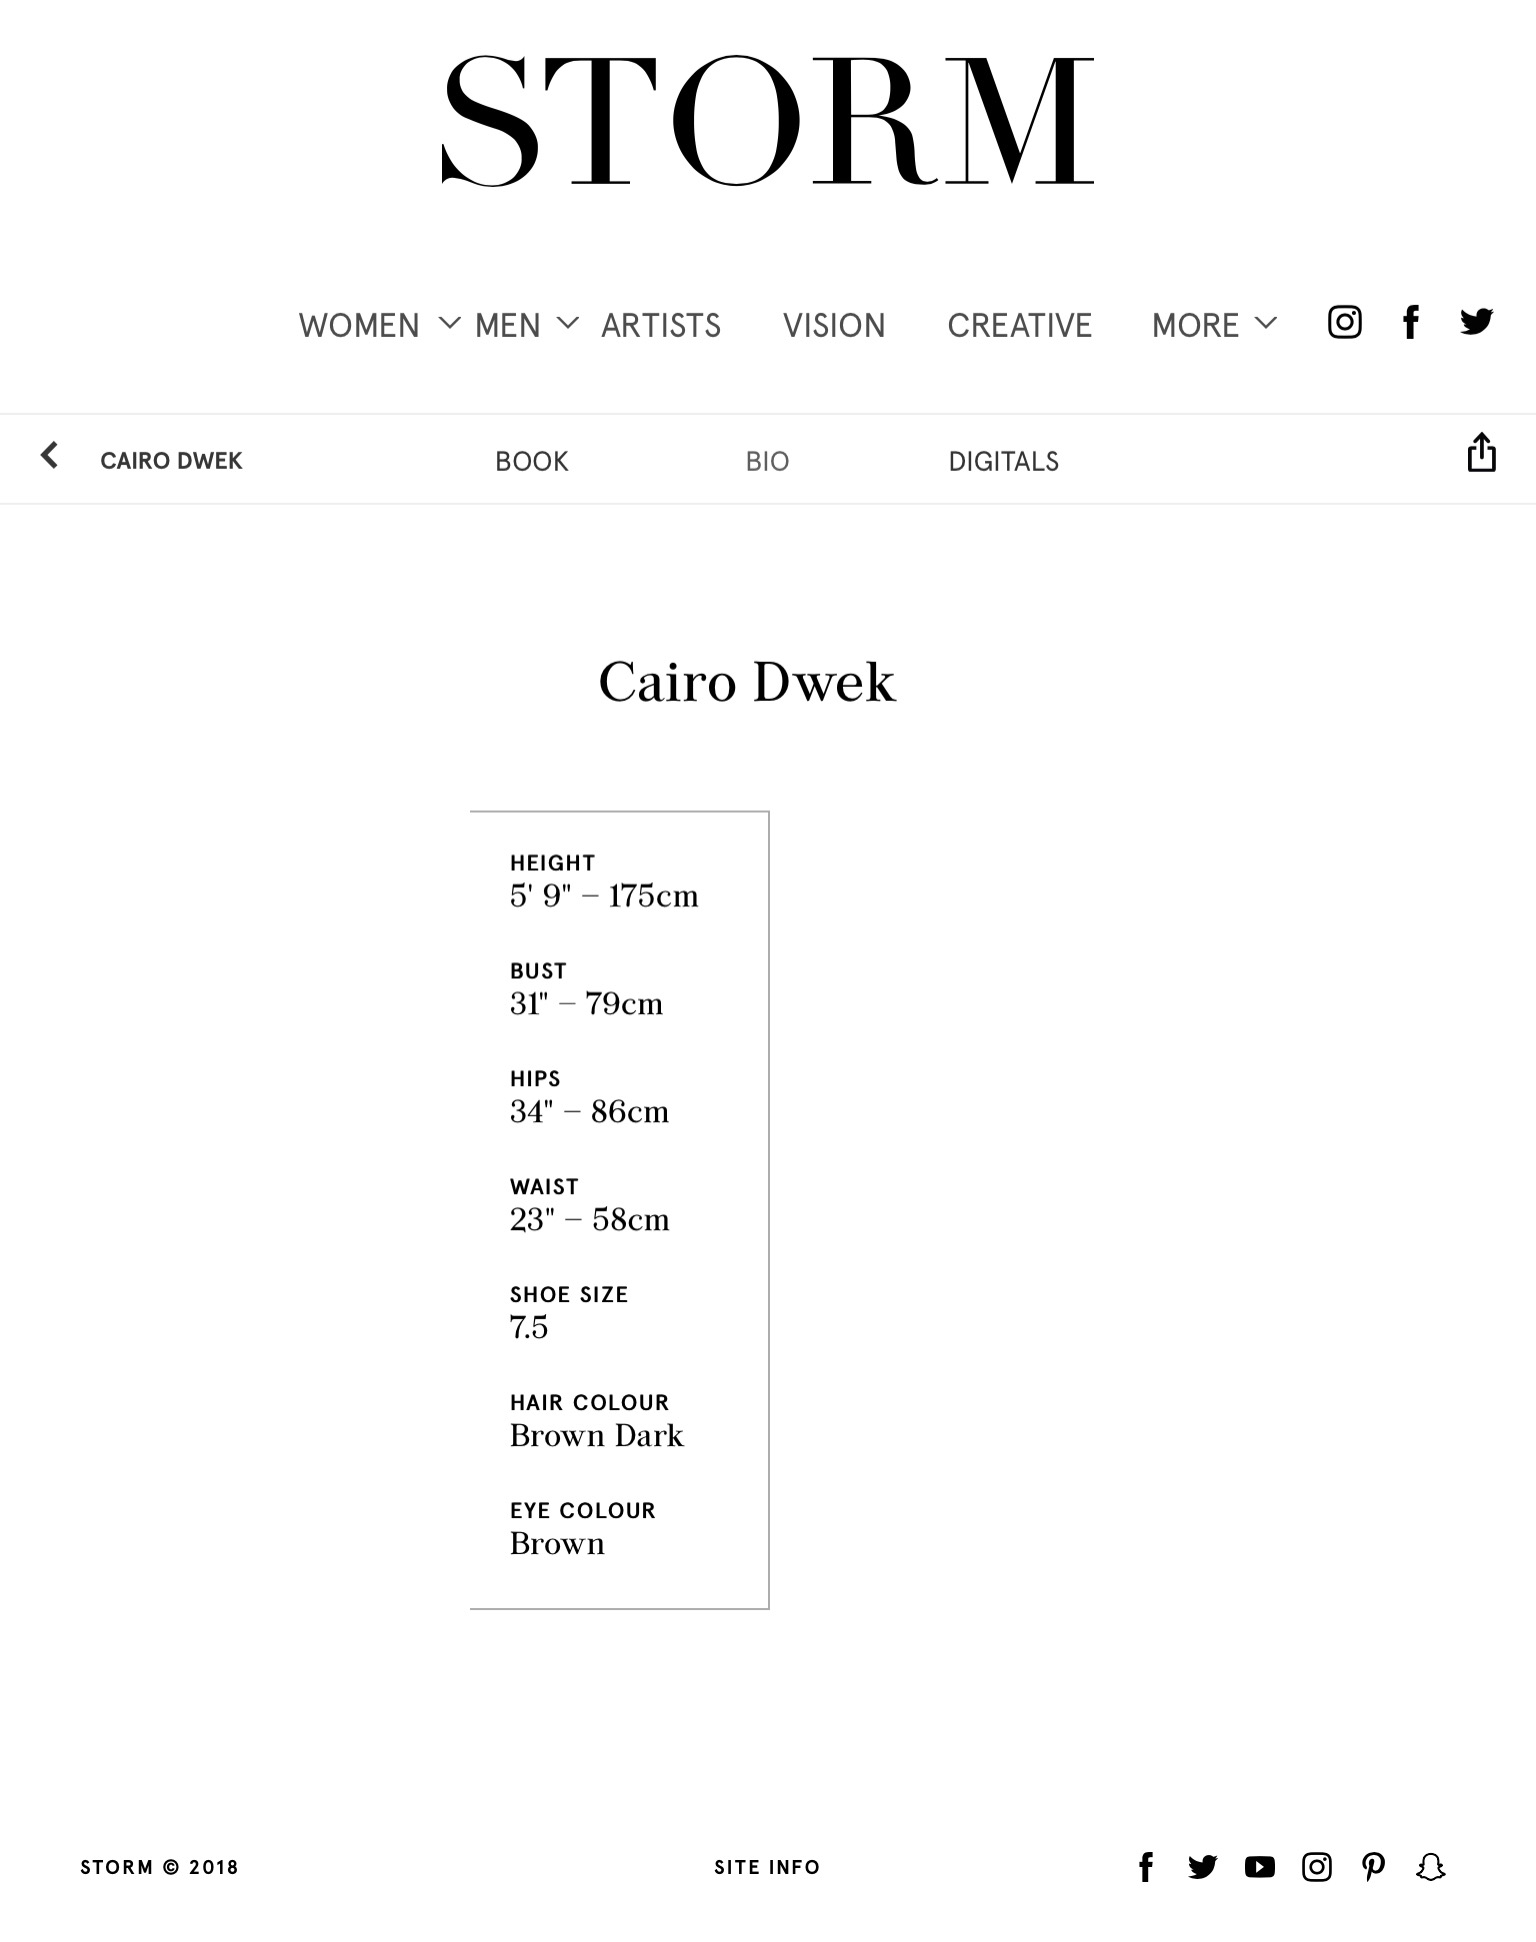Image resolution: width=1536 pixels, height=1942 pixels.
Task: Click the STORM logo header
Action: [x=768, y=121]
